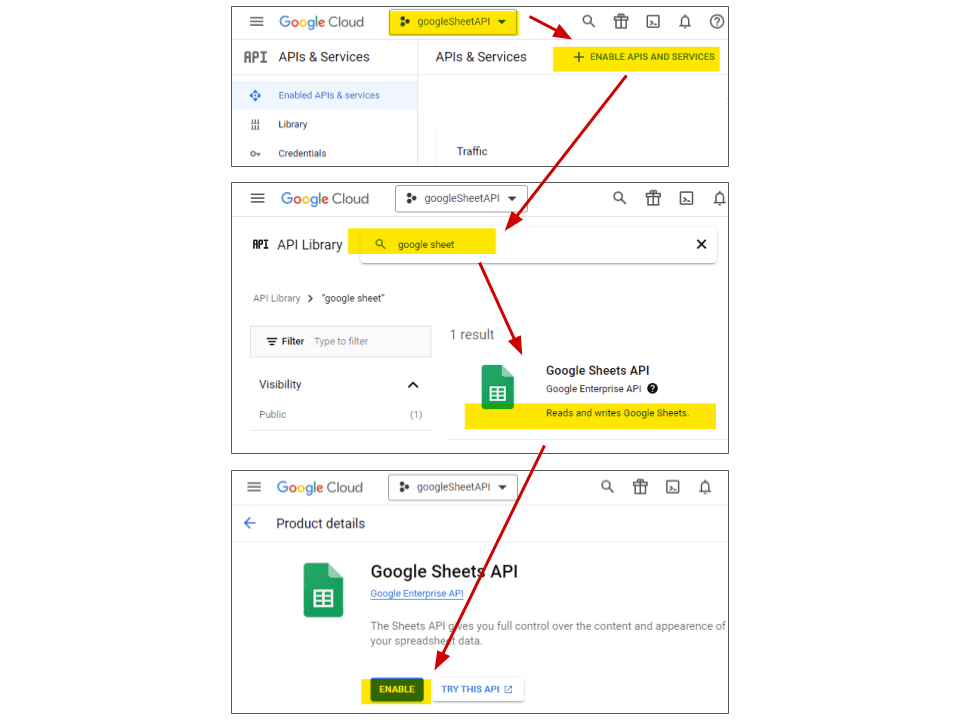This screenshot has width=960, height=720.
Task: Click the API Library breadcrumb link
Action: [277, 298]
